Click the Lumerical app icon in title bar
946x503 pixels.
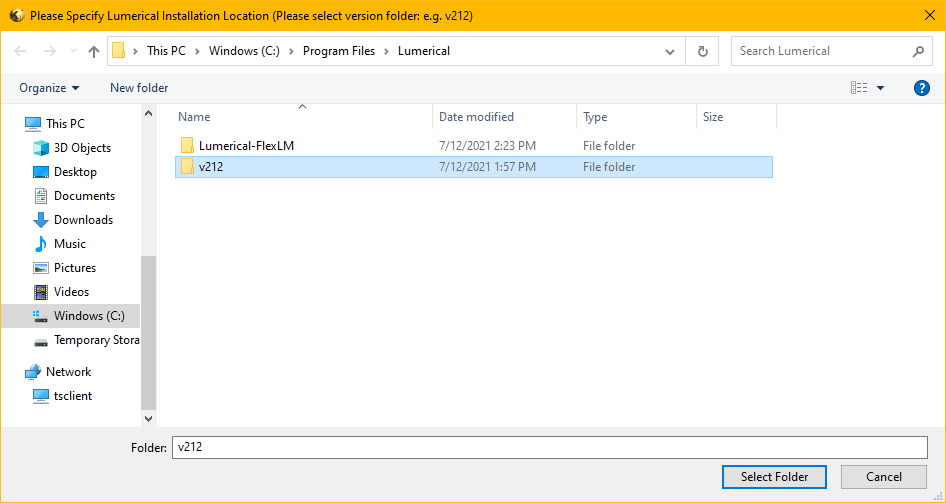coord(16,16)
